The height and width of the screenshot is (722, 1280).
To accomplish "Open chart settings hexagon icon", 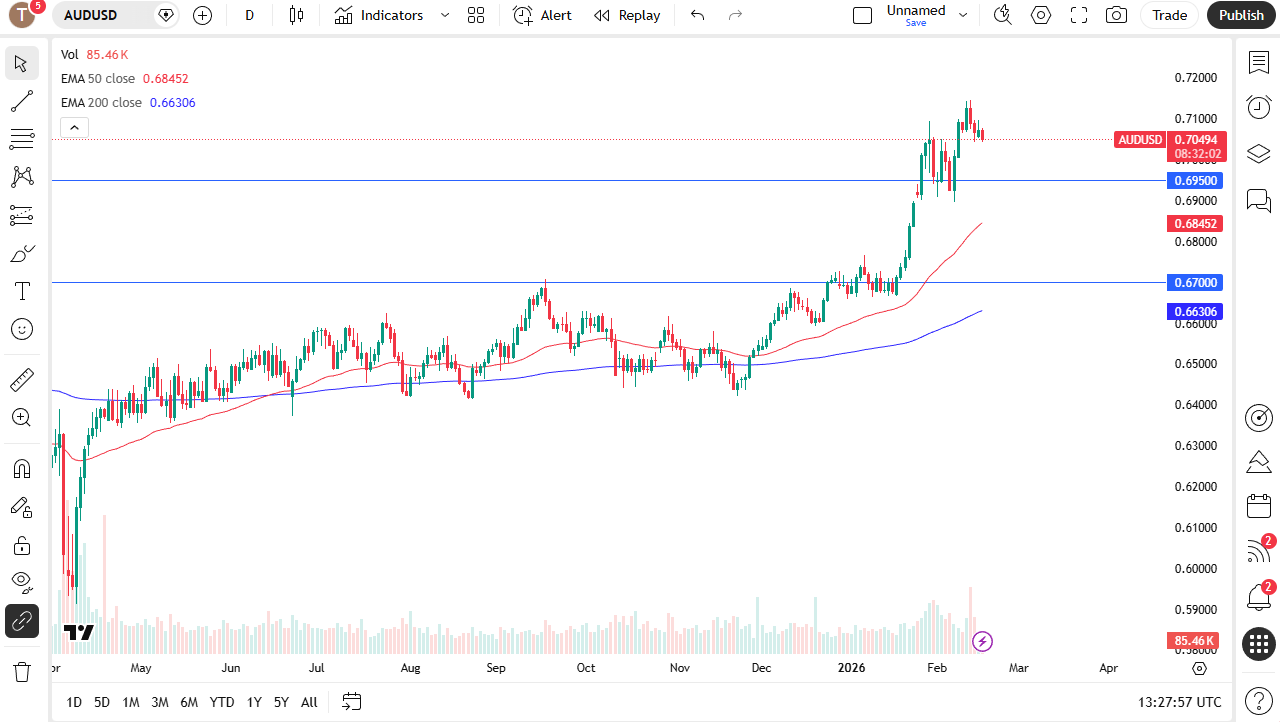I will pyautogui.click(x=1041, y=15).
